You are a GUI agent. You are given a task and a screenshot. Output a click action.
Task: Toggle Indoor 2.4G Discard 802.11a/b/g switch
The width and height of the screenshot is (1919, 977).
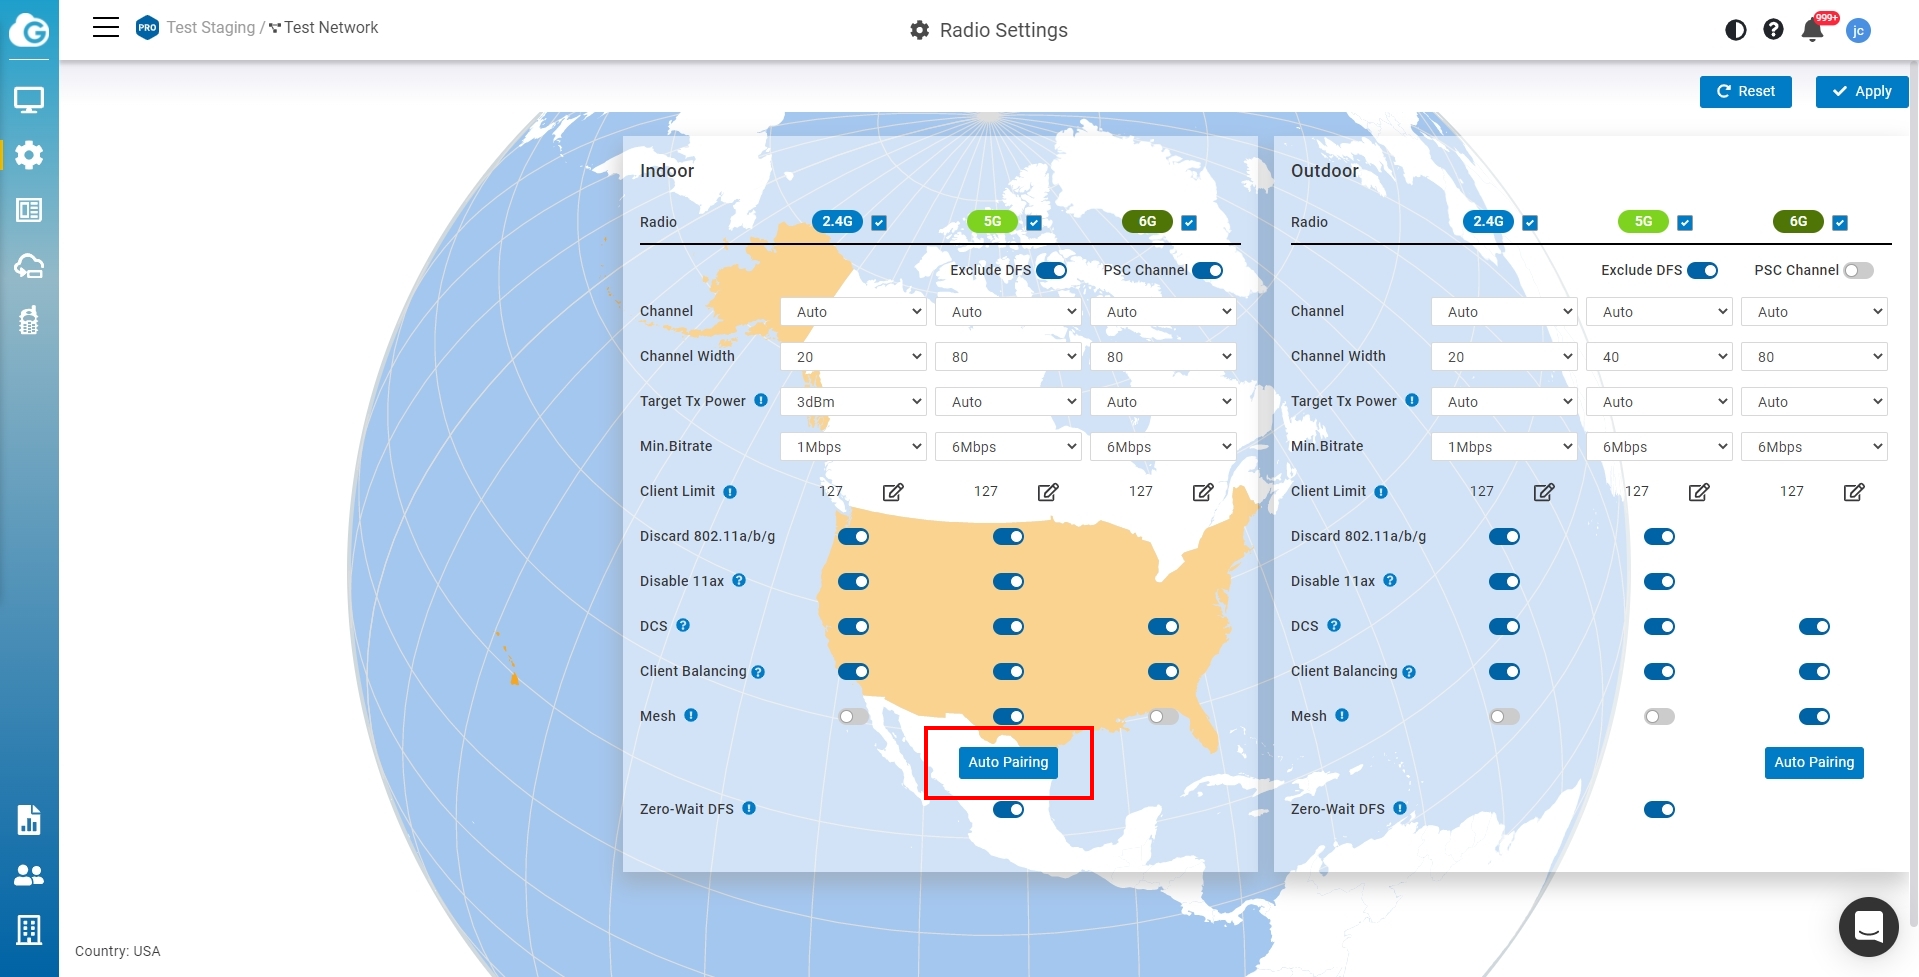tap(854, 537)
